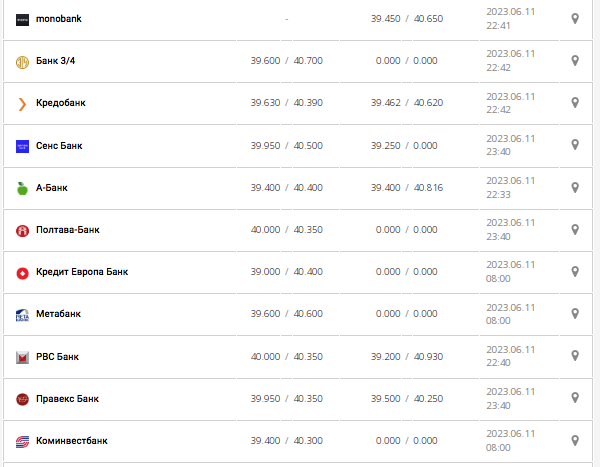Open map location pin for А-Банк
The width and height of the screenshot is (600, 467).
click(x=575, y=188)
